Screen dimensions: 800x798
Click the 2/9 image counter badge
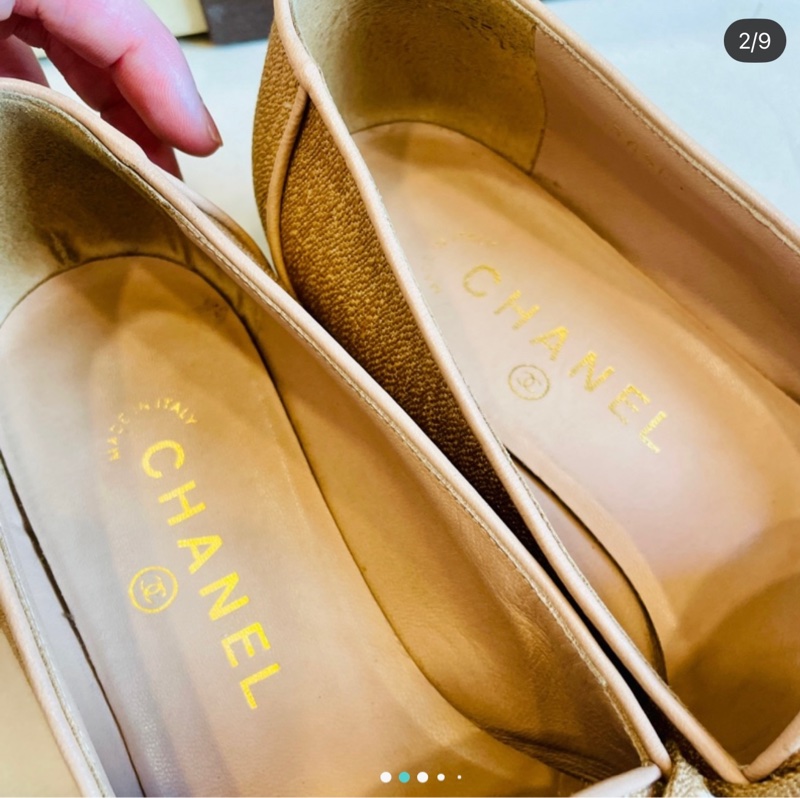pyautogui.click(x=755, y=41)
